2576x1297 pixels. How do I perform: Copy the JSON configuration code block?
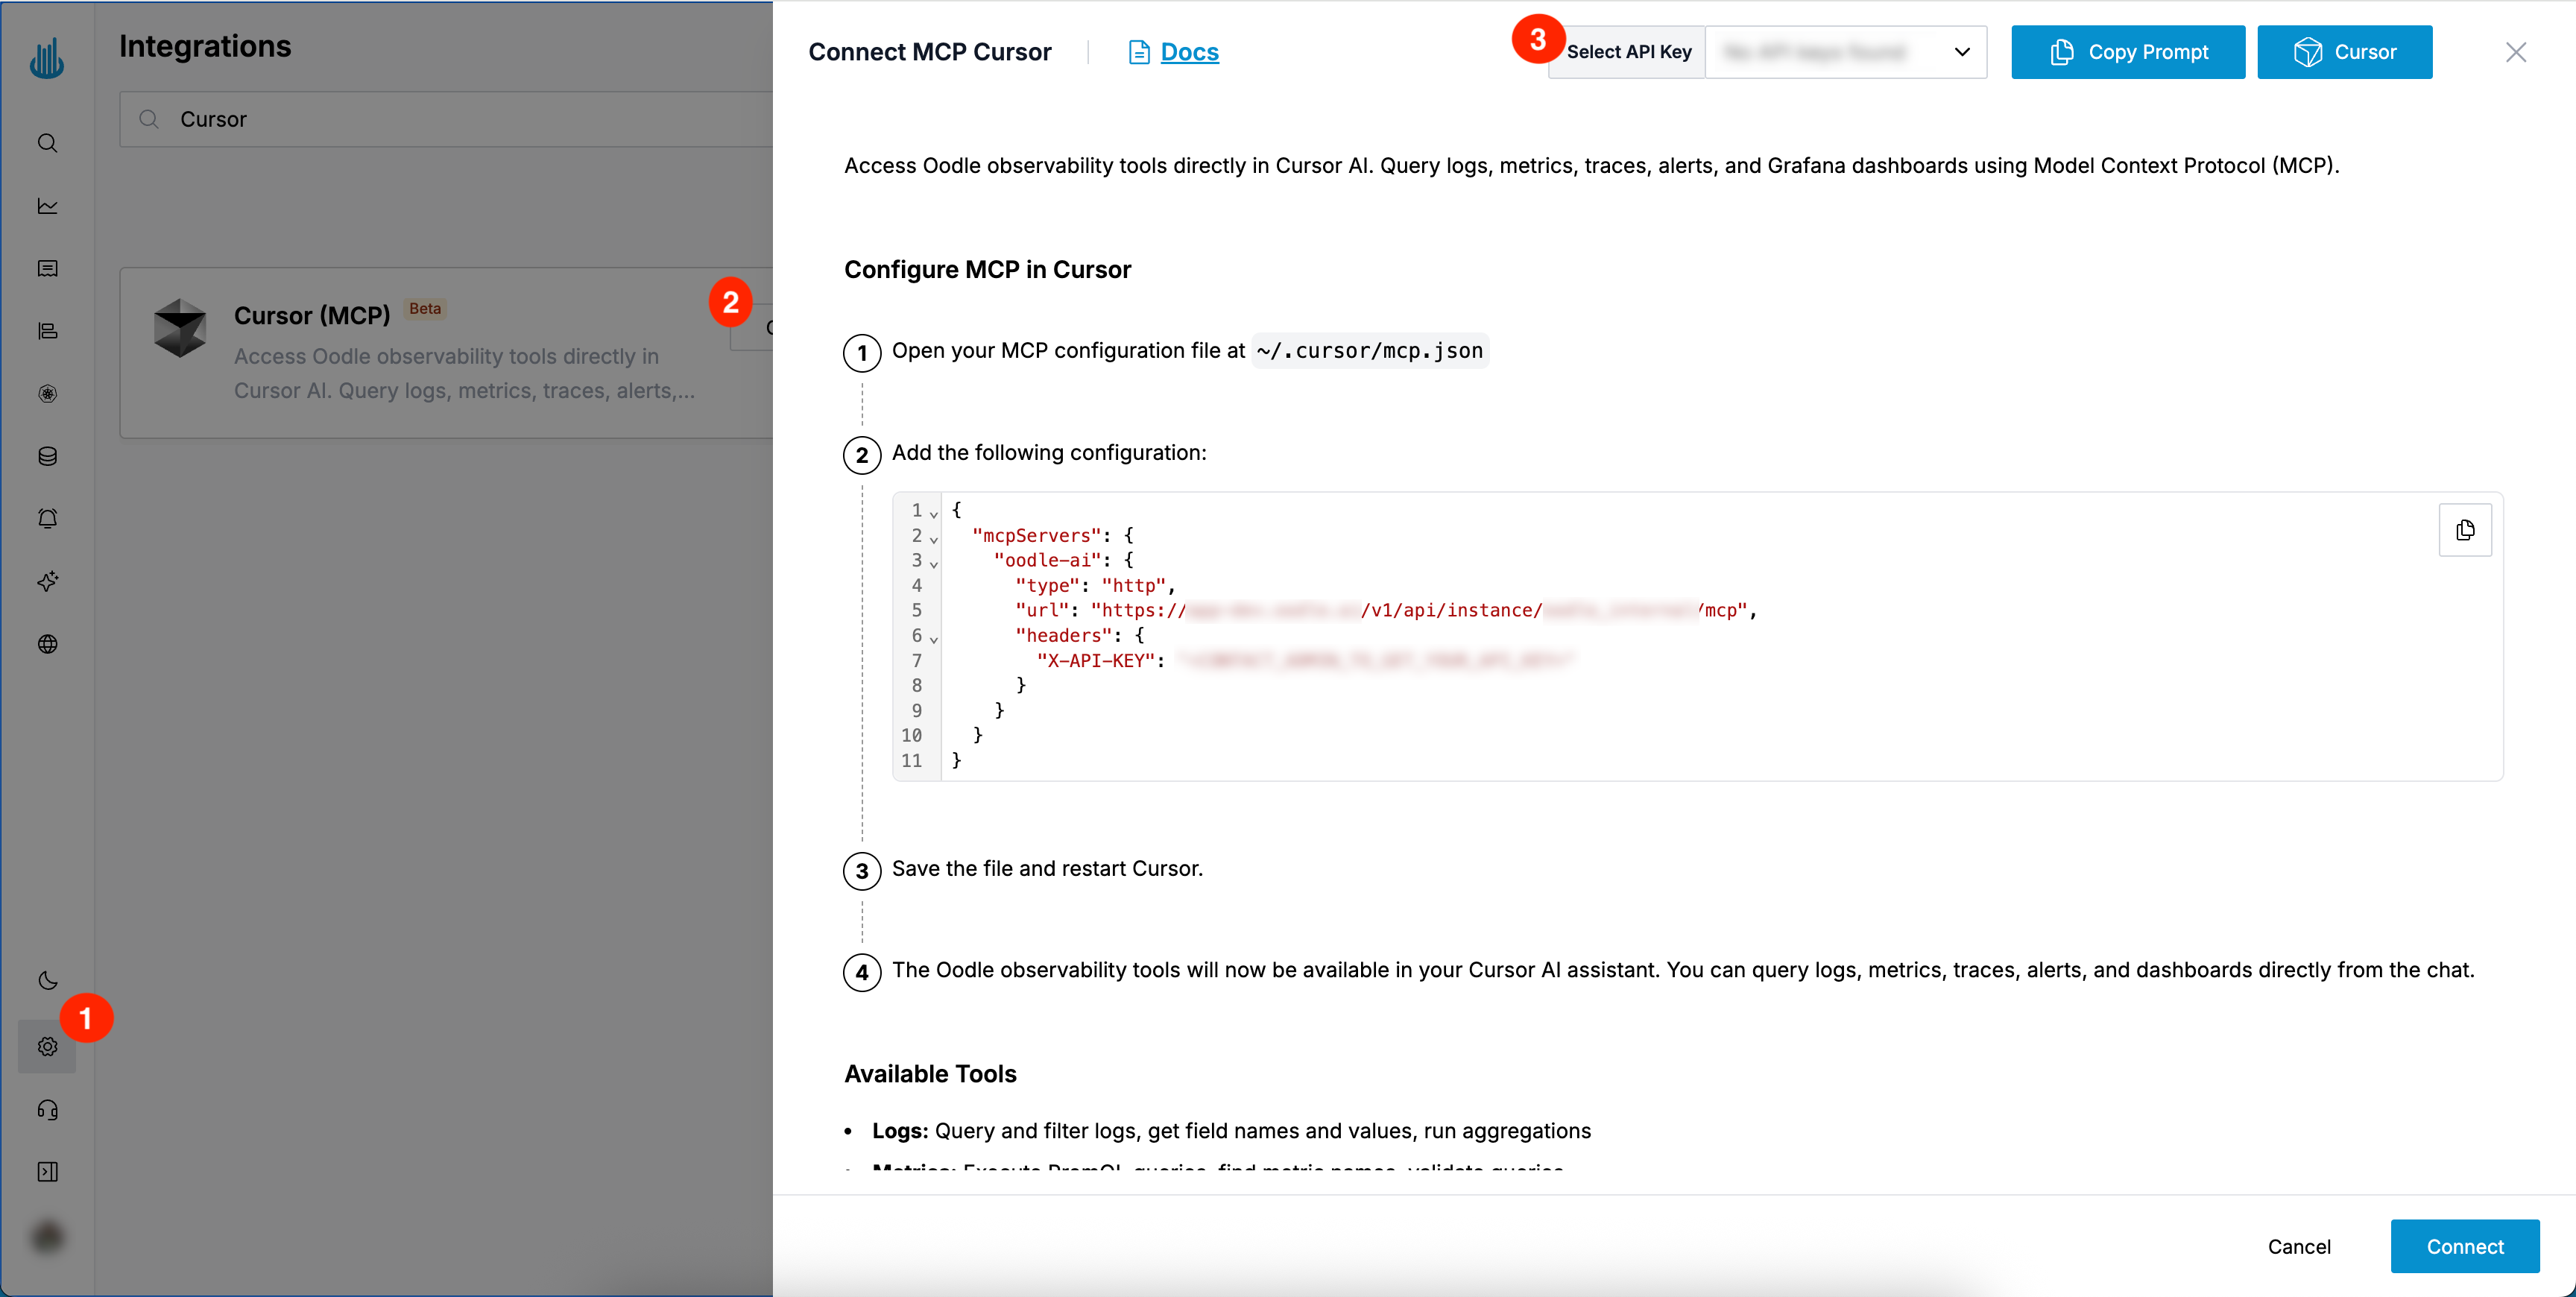click(x=2464, y=530)
